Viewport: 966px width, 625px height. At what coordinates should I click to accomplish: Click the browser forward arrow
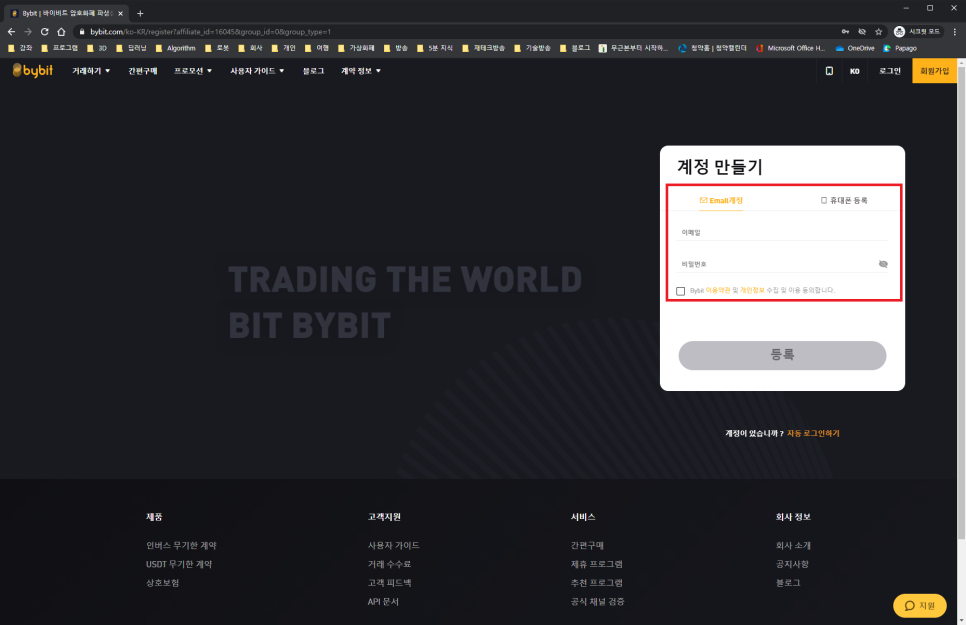28,31
